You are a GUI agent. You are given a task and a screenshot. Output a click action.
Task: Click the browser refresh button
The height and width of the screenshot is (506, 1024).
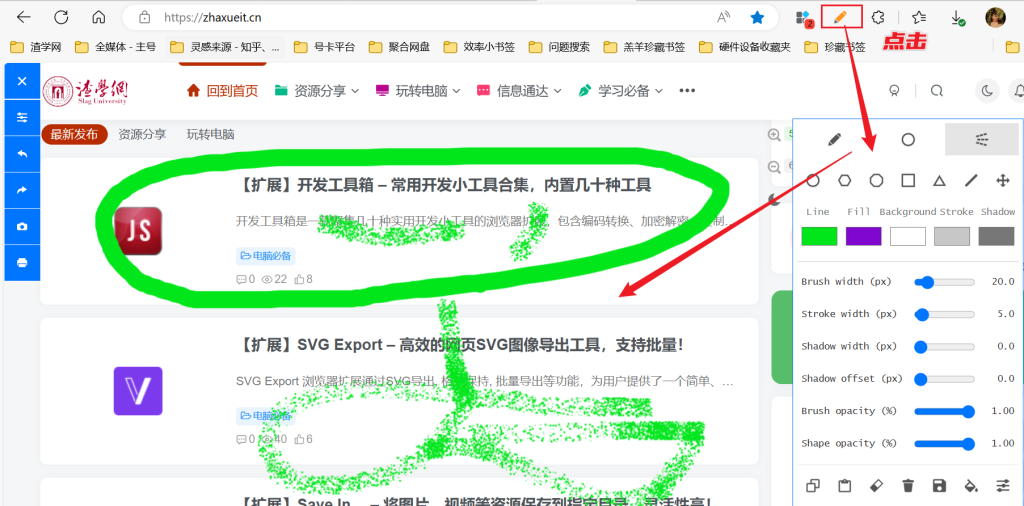pos(61,18)
